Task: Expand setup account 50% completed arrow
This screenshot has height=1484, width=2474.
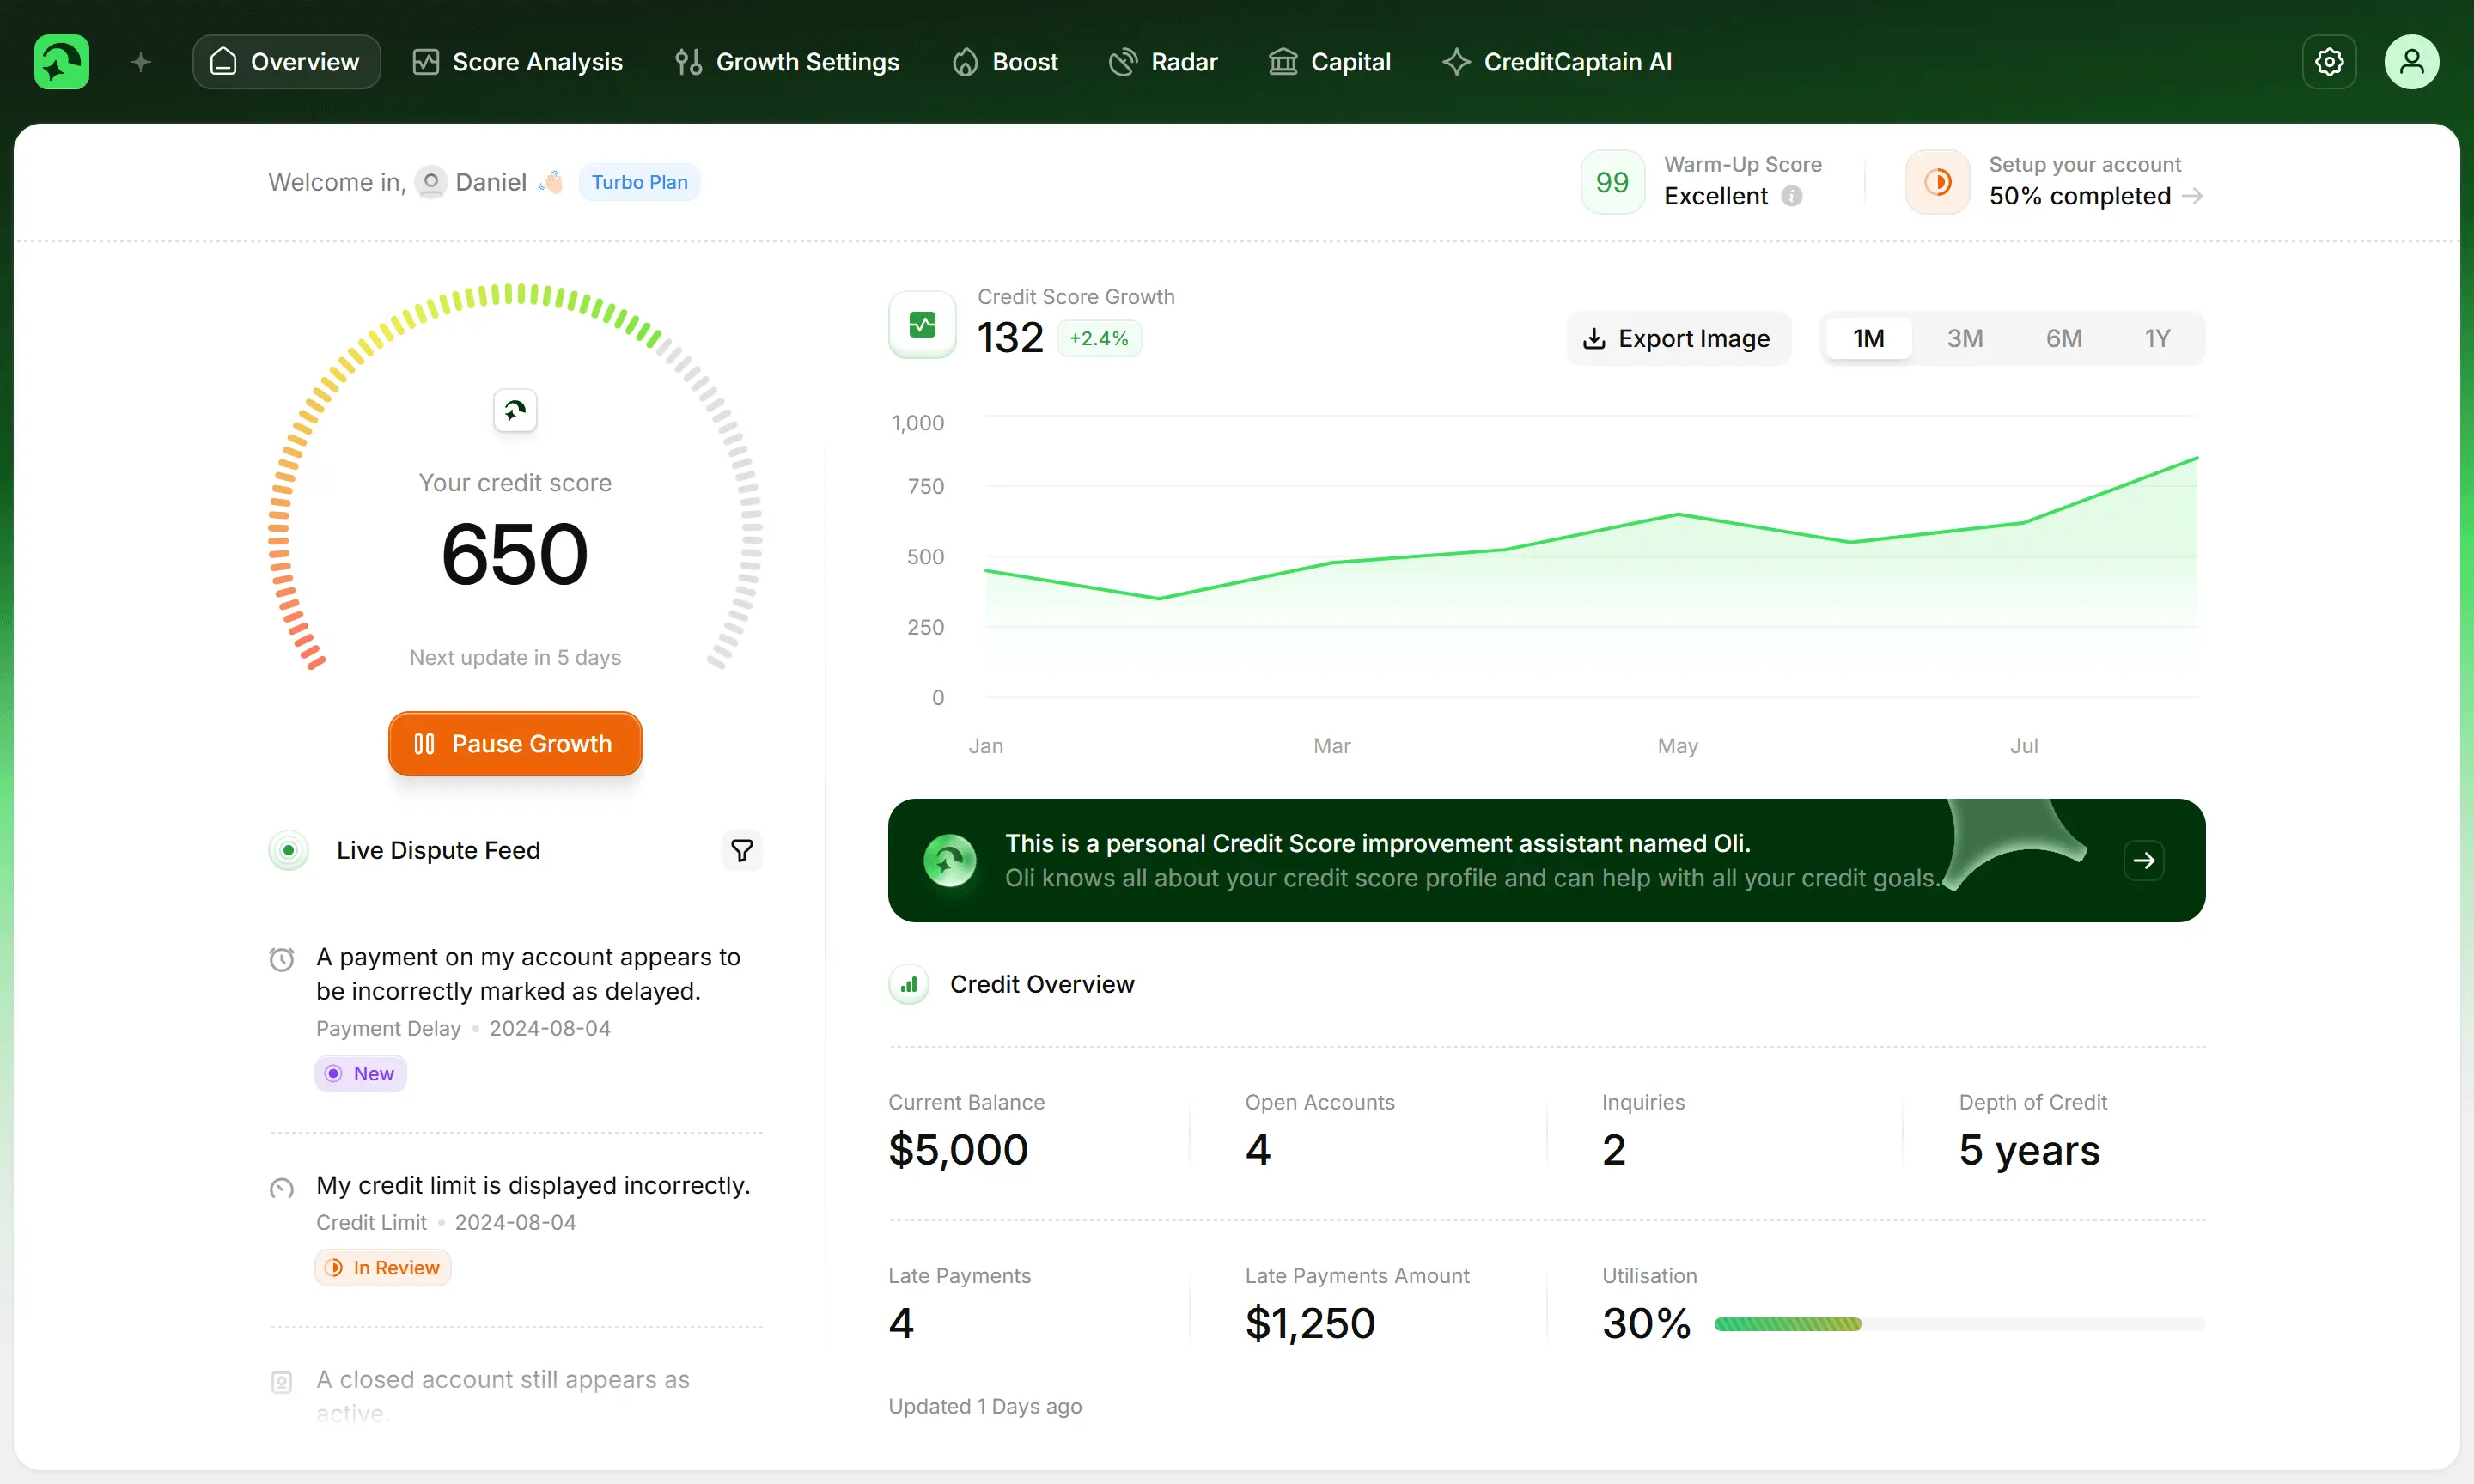Action: pyautogui.click(x=2192, y=196)
